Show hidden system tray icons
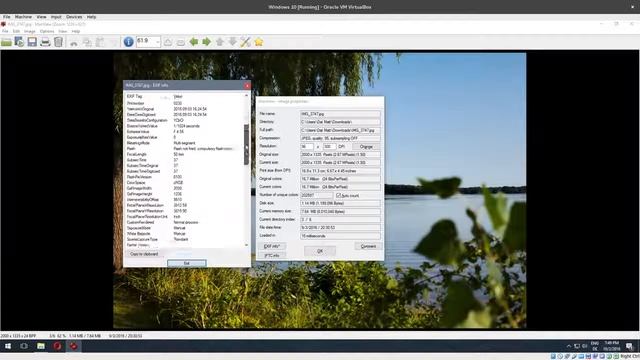 click(x=569, y=346)
